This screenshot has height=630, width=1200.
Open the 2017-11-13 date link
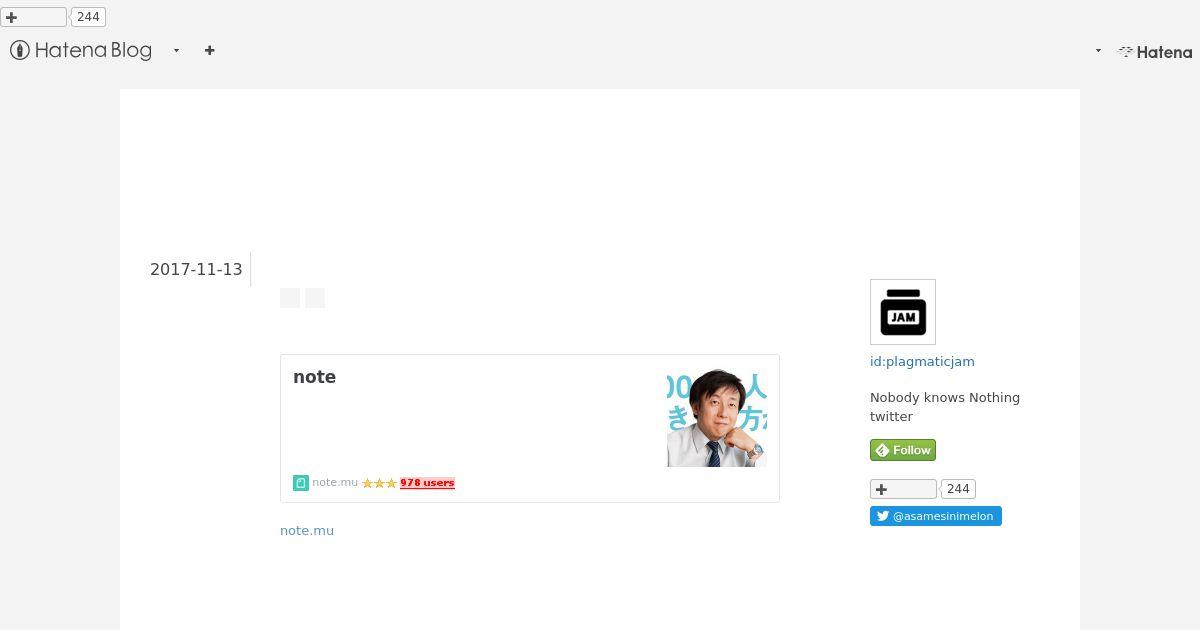point(196,269)
